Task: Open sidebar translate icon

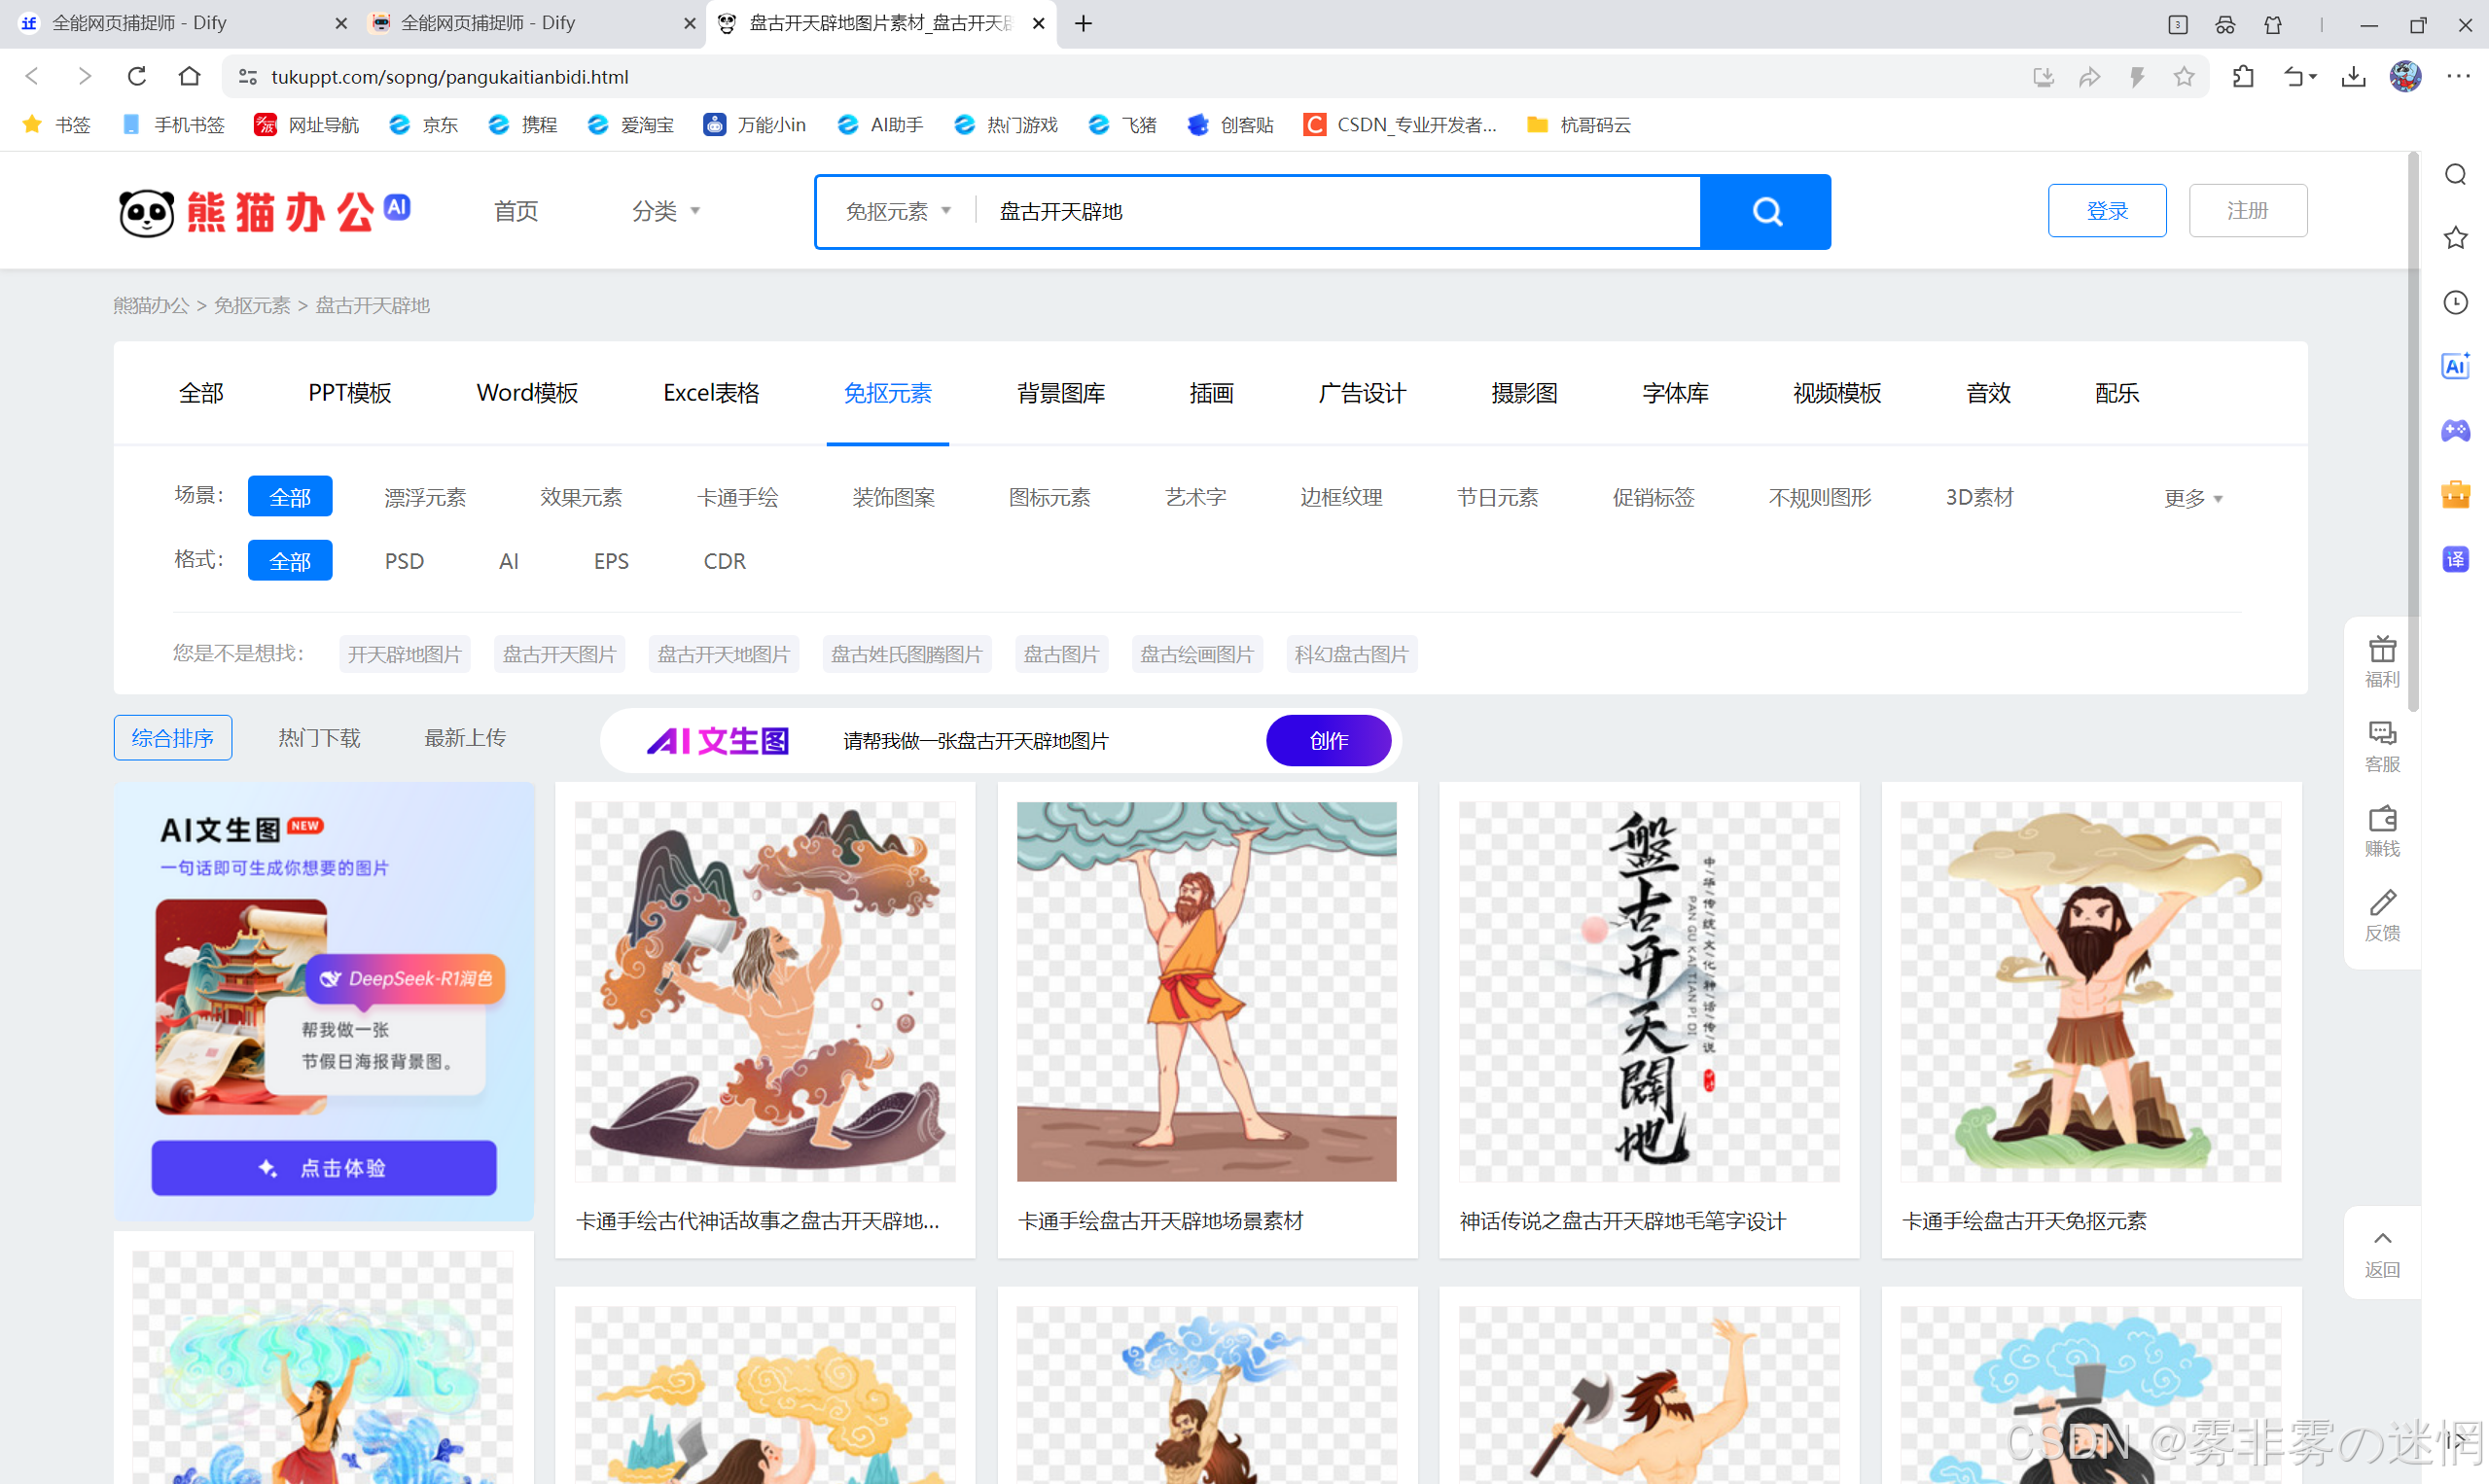Action: pos(2456,559)
